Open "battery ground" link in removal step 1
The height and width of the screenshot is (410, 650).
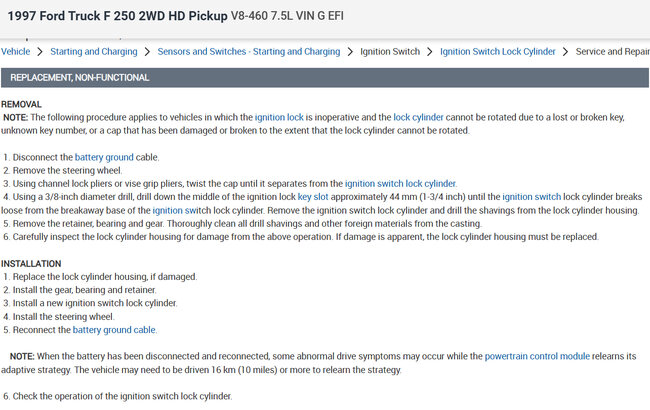click(105, 157)
